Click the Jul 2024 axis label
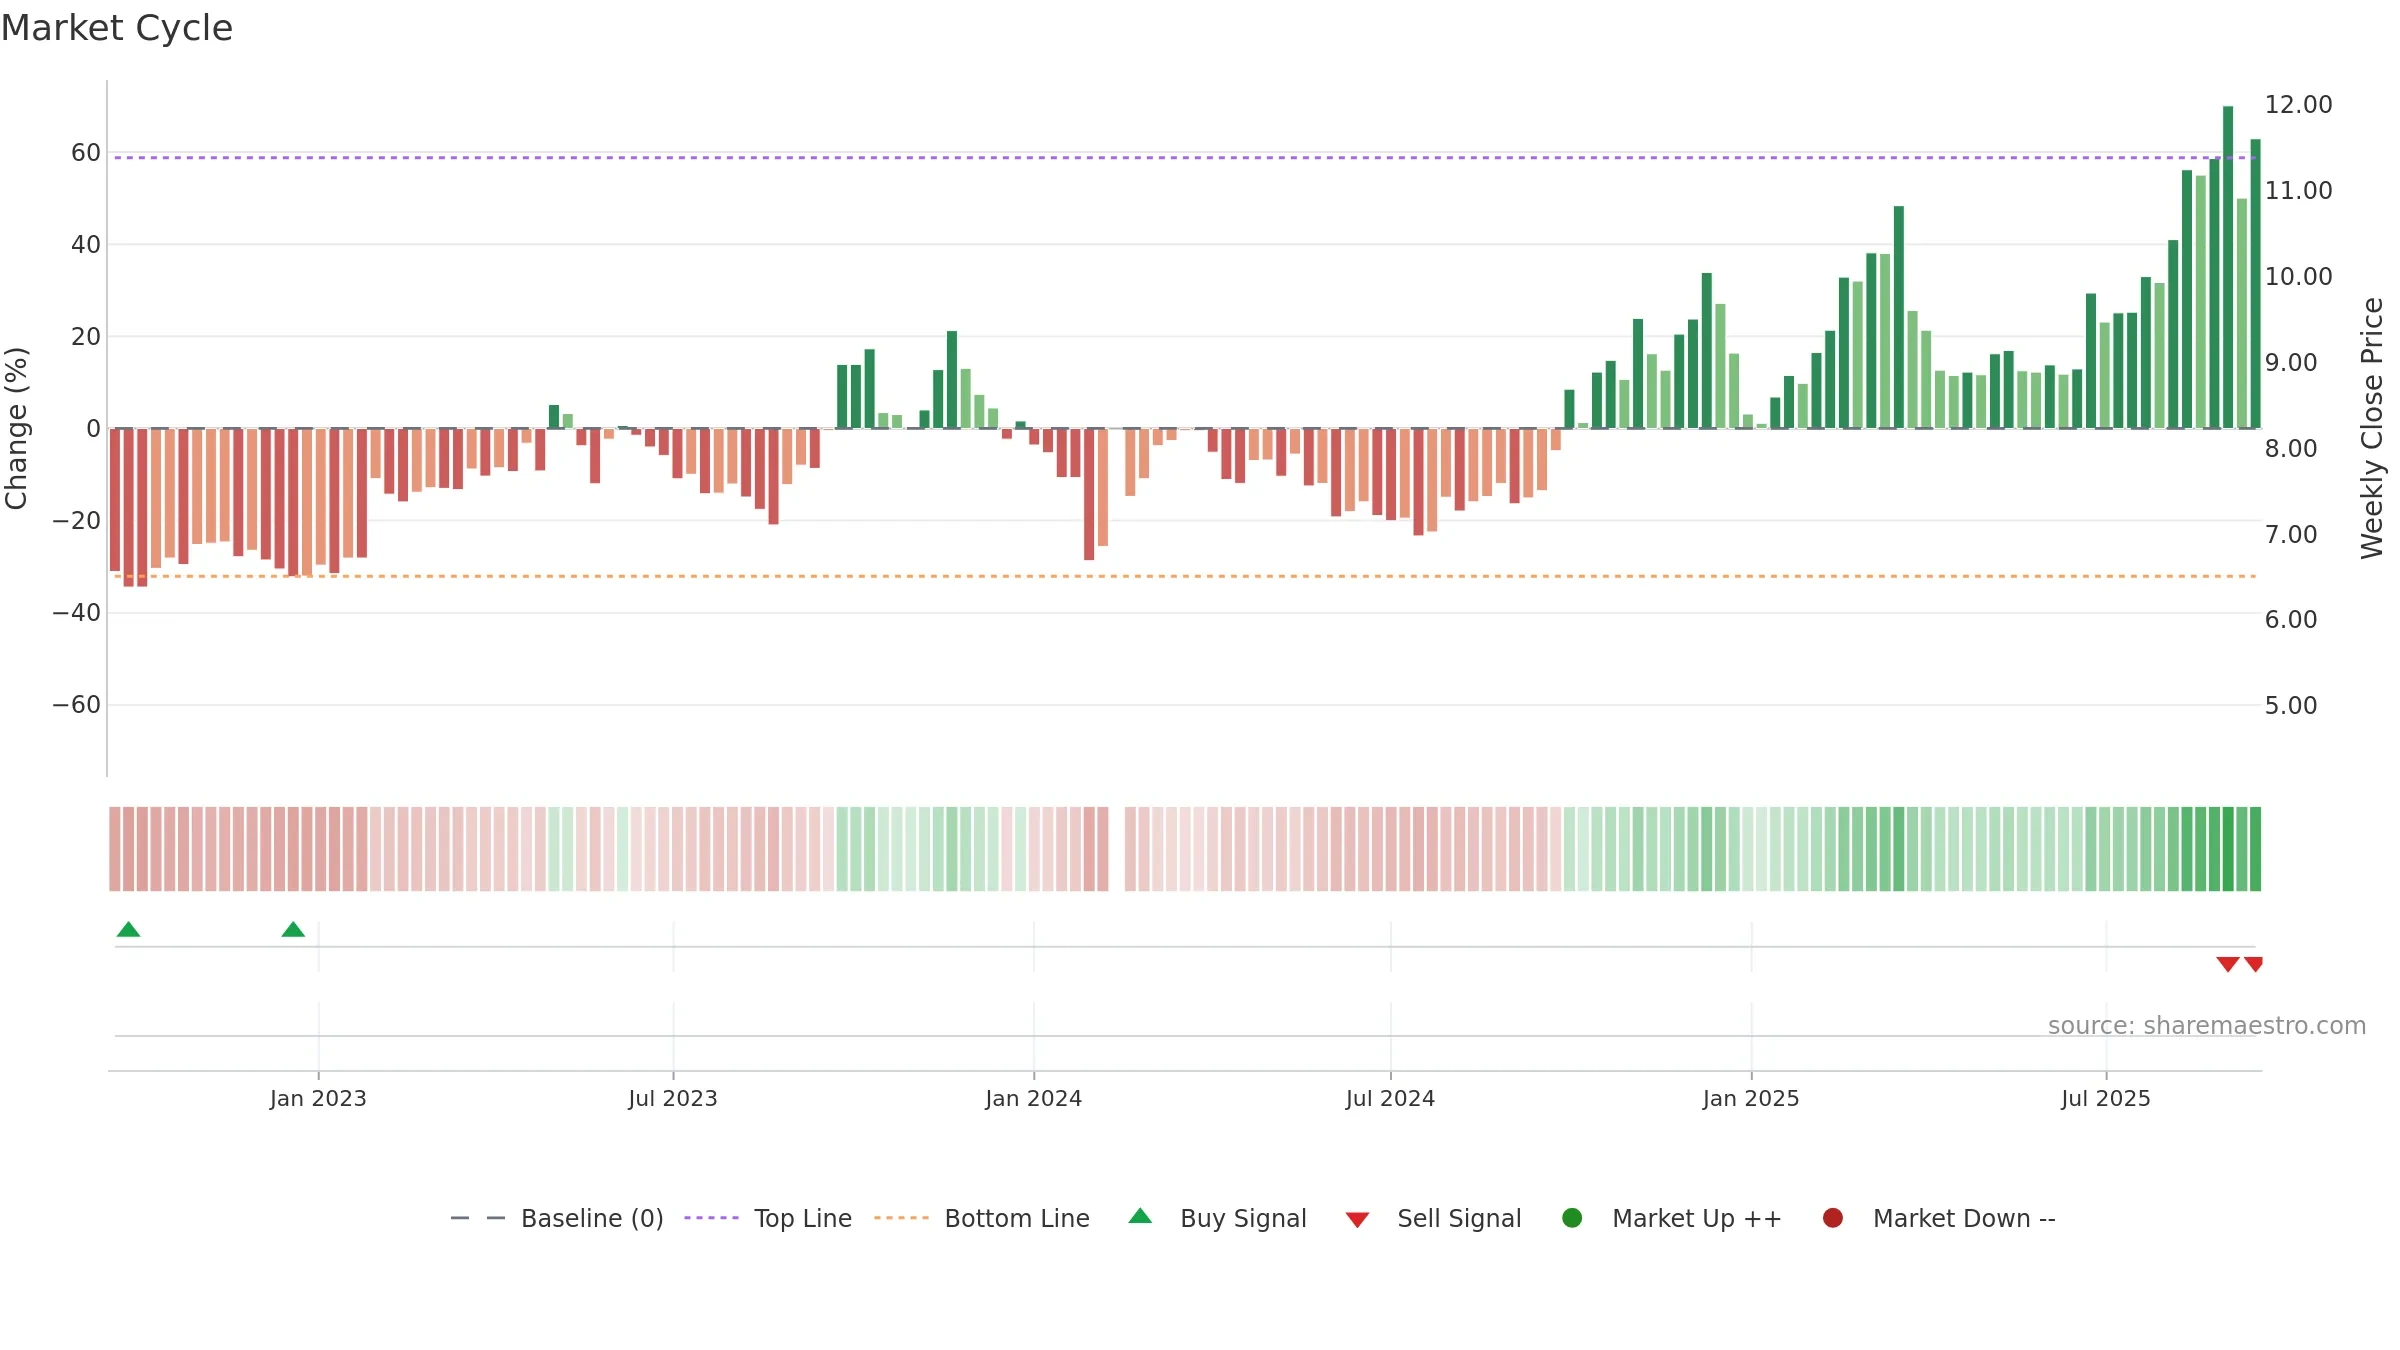The width and height of the screenshot is (2400, 1350). (x=1390, y=1099)
